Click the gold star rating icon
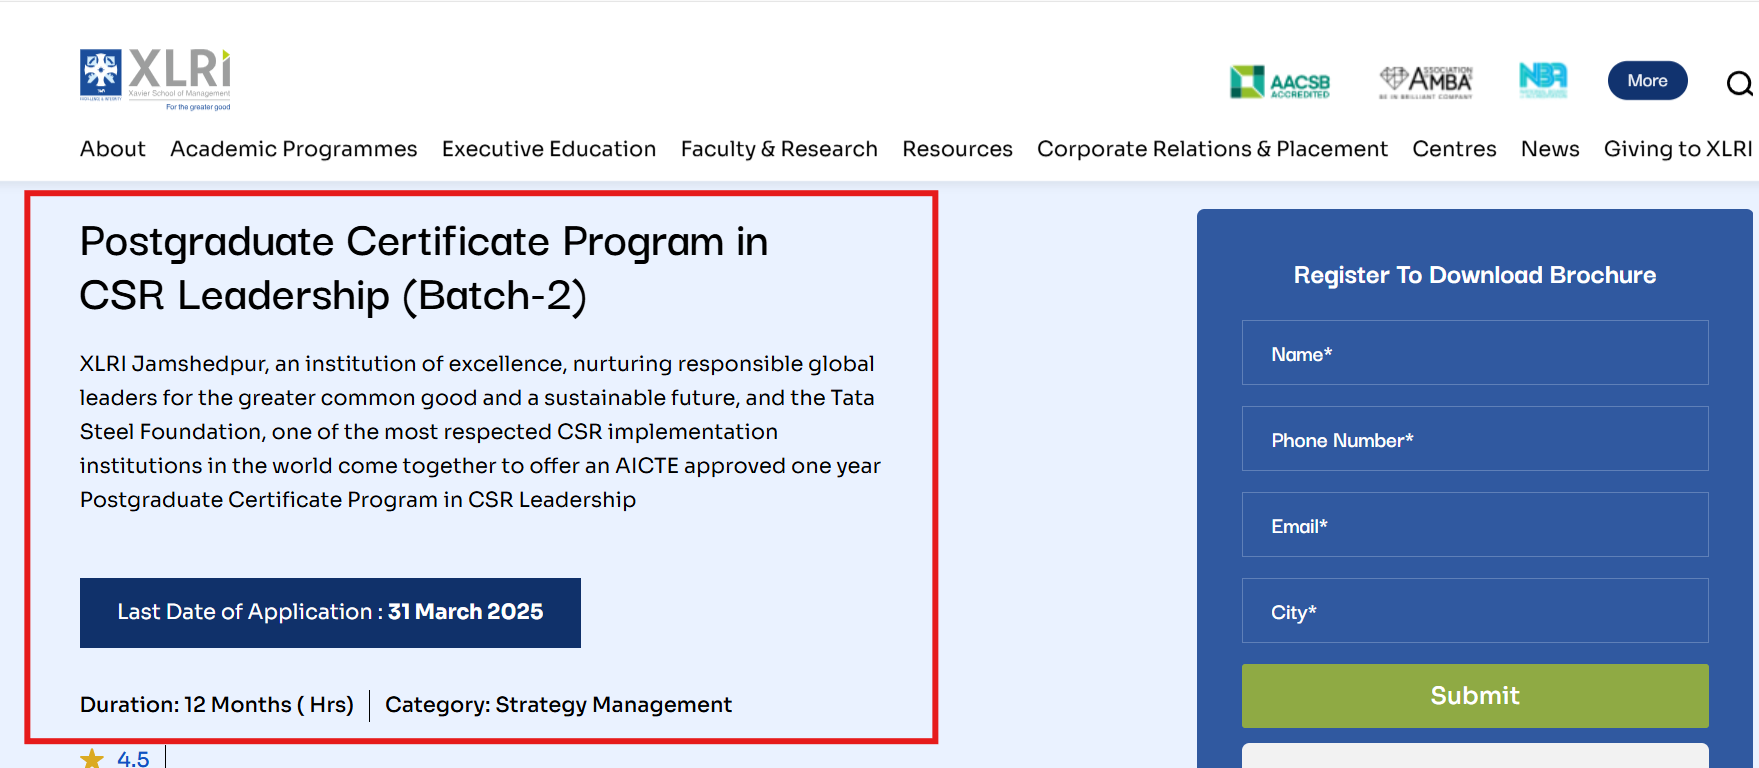Image resolution: width=1759 pixels, height=768 pixels. pos(92,759)
